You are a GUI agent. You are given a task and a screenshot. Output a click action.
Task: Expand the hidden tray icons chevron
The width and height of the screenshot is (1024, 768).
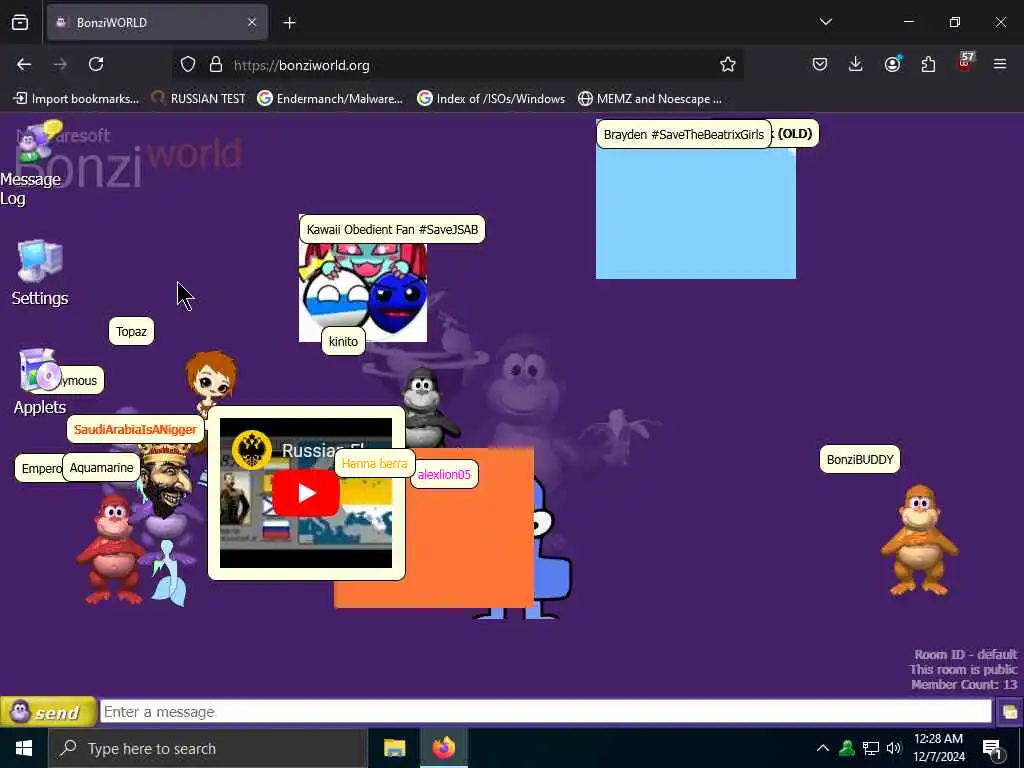[823, 748]
